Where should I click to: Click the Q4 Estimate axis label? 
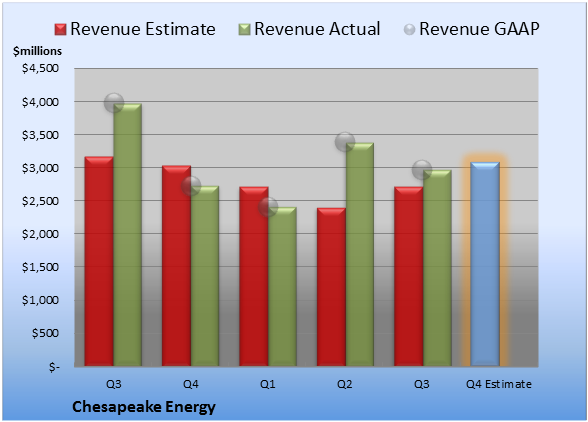(499, 384)
